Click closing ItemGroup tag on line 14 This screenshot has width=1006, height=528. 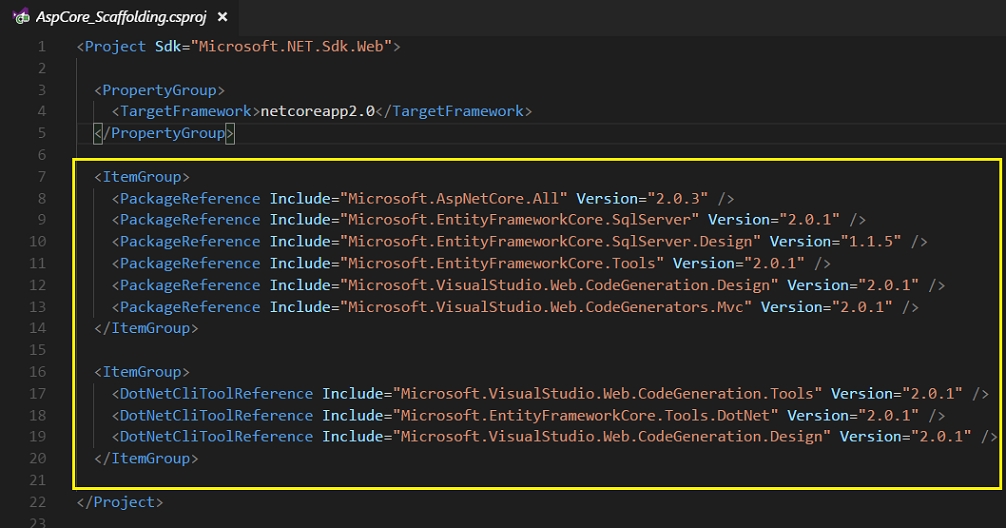[x=146, y=328]
